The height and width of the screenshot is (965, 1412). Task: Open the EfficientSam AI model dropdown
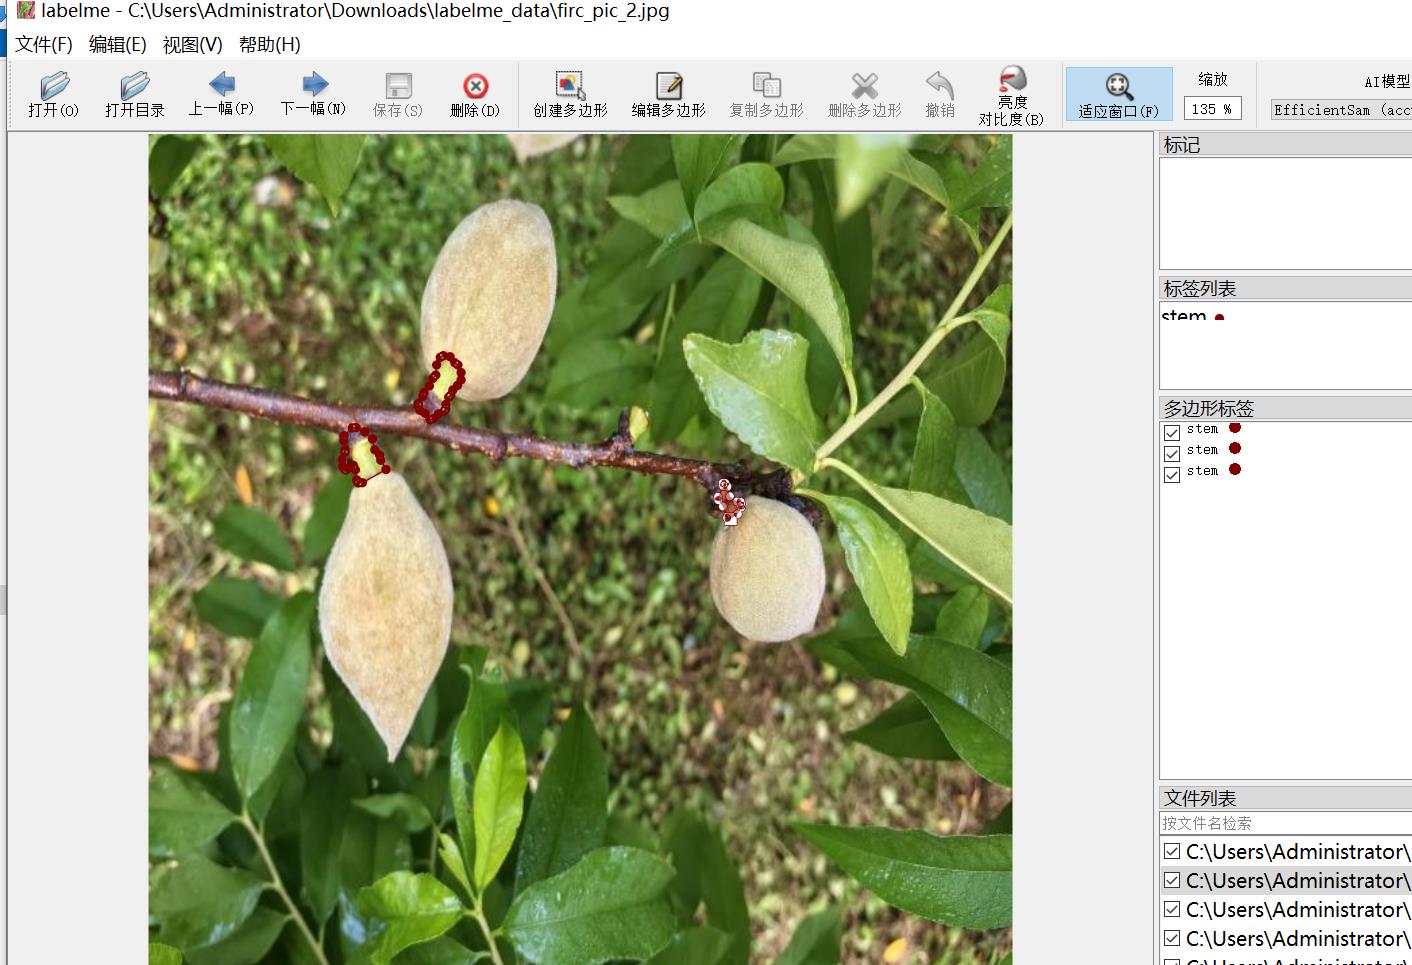coord(1341,110)
